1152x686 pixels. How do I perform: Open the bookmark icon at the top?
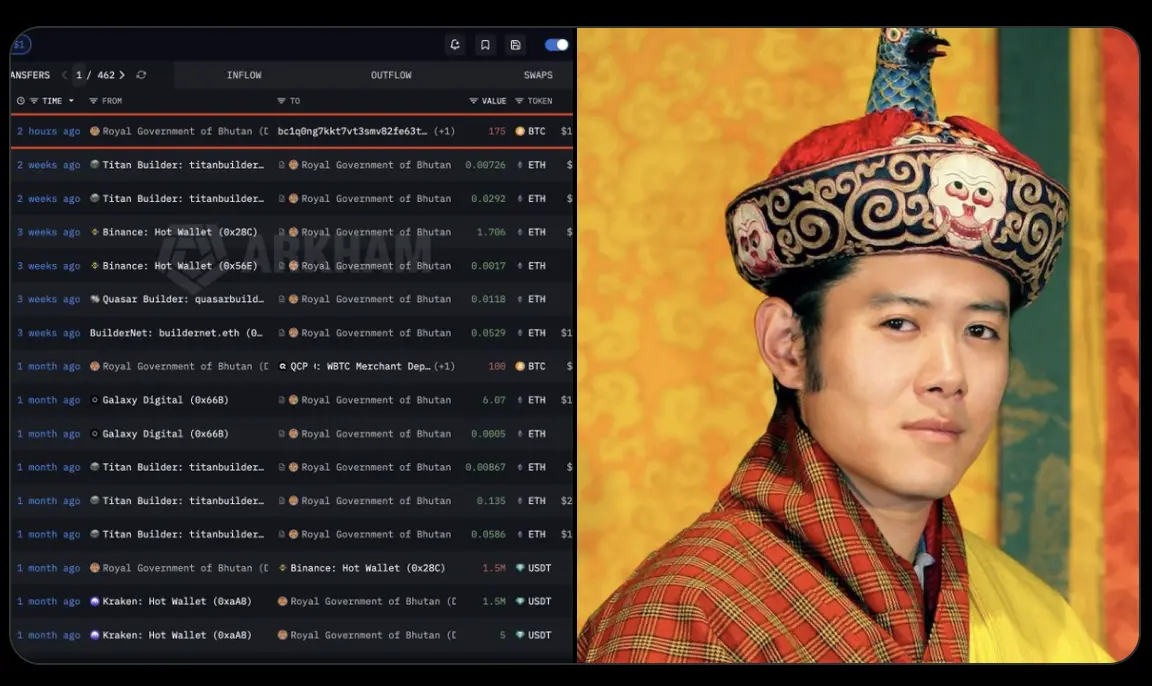point(486,44)
